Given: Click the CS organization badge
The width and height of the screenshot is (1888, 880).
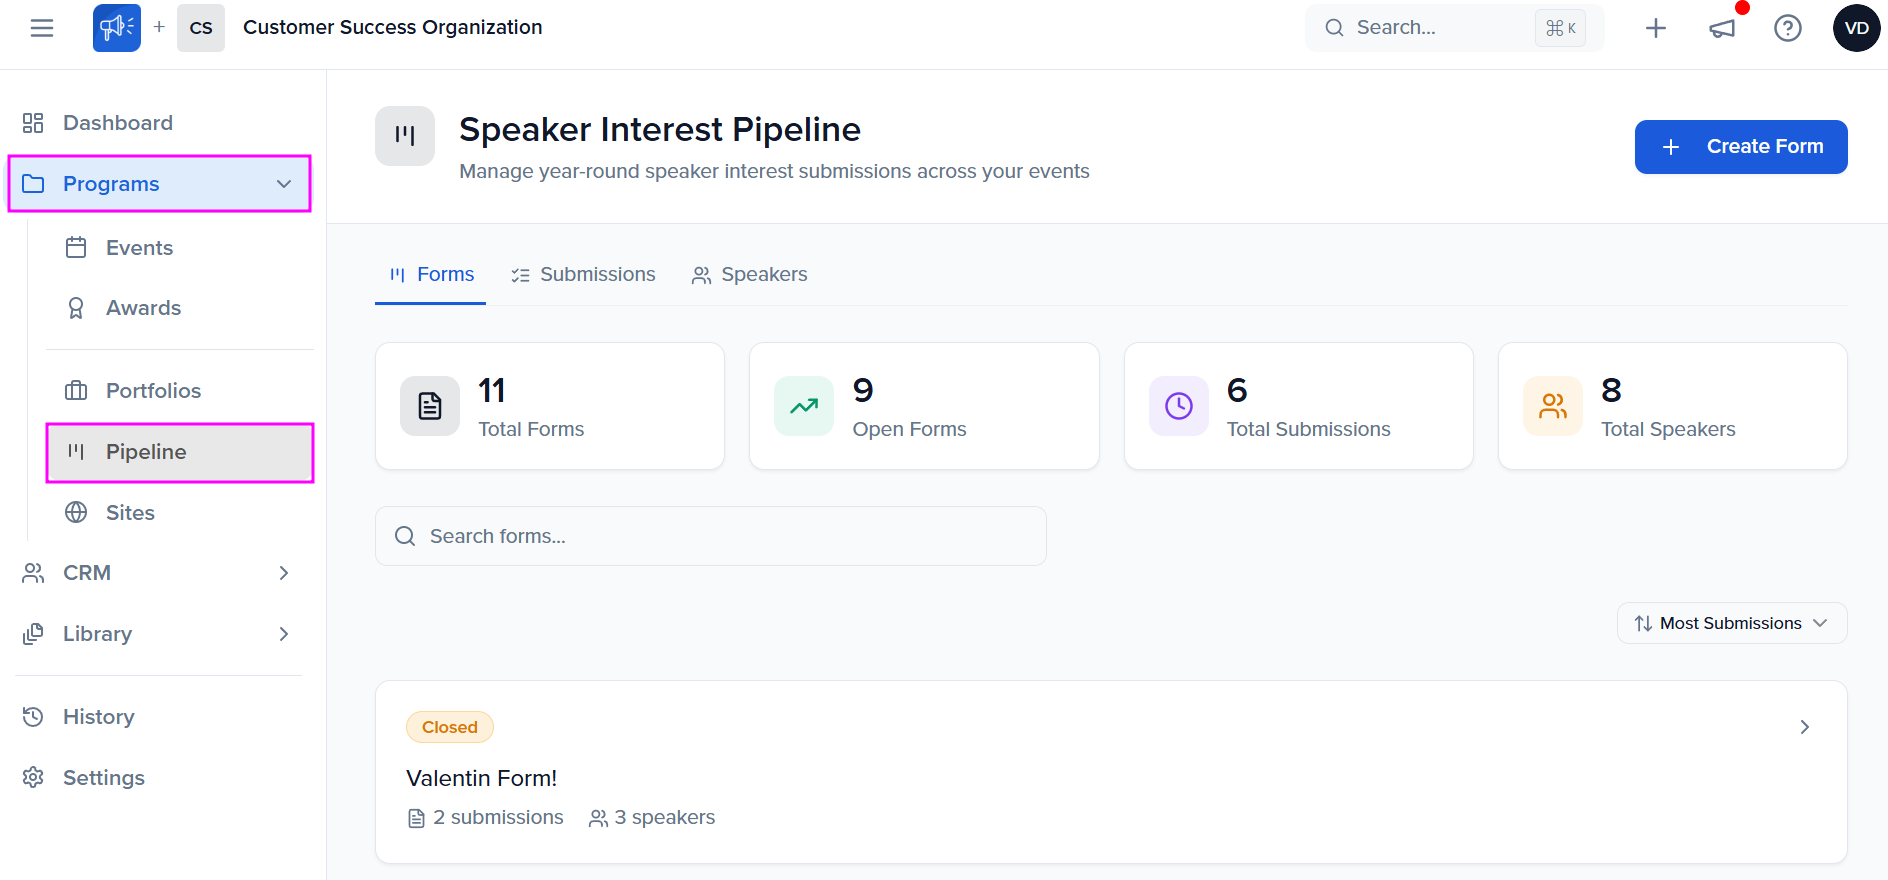Looking at the screenshot, I should coord(201,28).
